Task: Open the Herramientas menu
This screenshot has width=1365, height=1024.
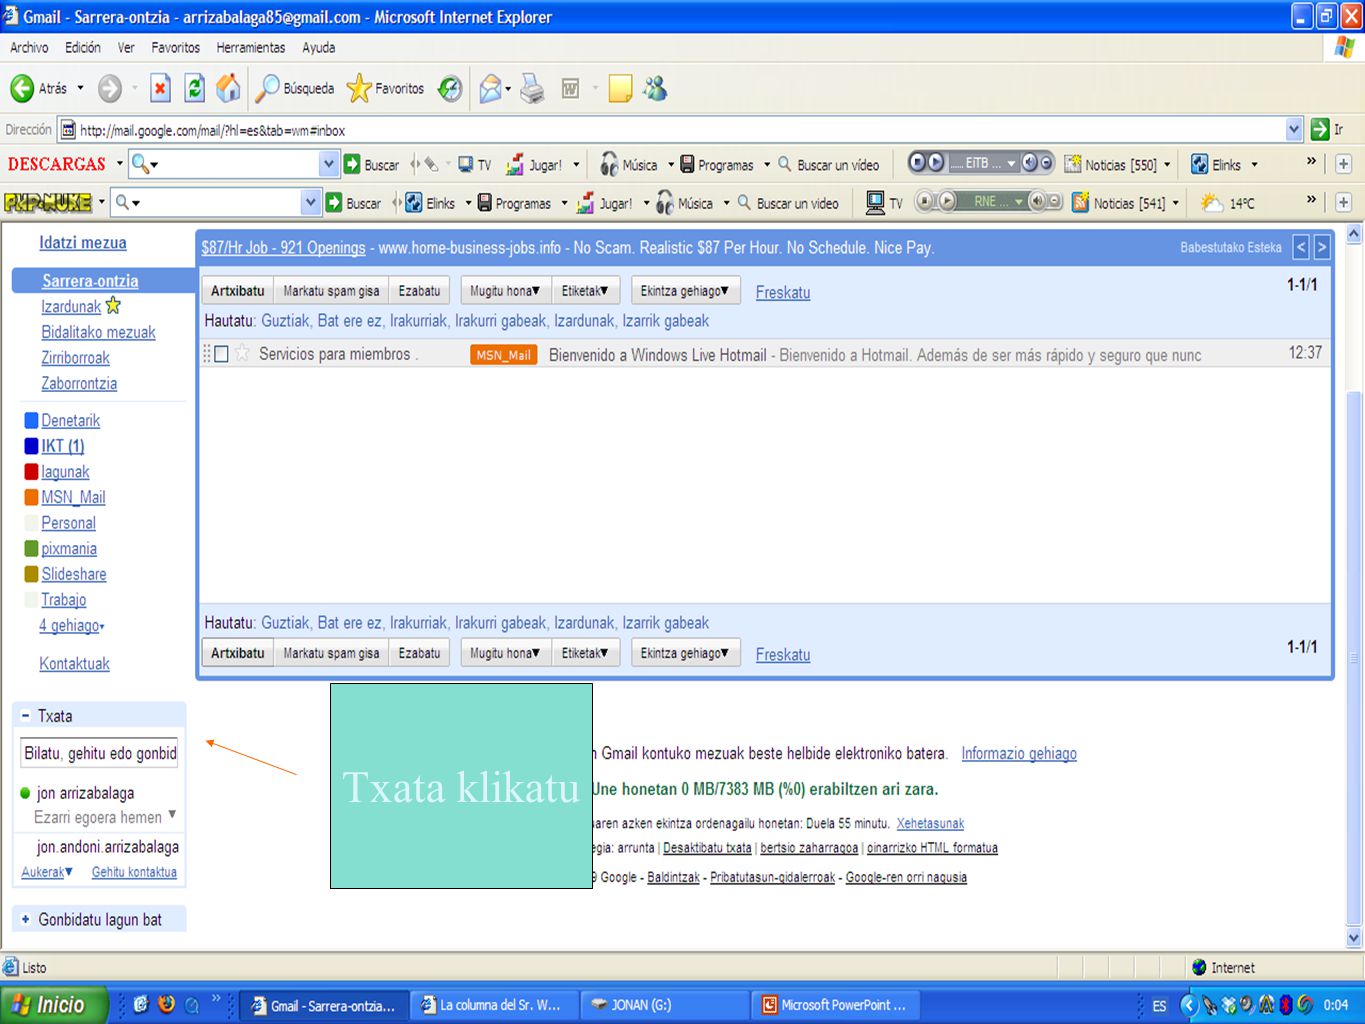Action: [251, 48]
